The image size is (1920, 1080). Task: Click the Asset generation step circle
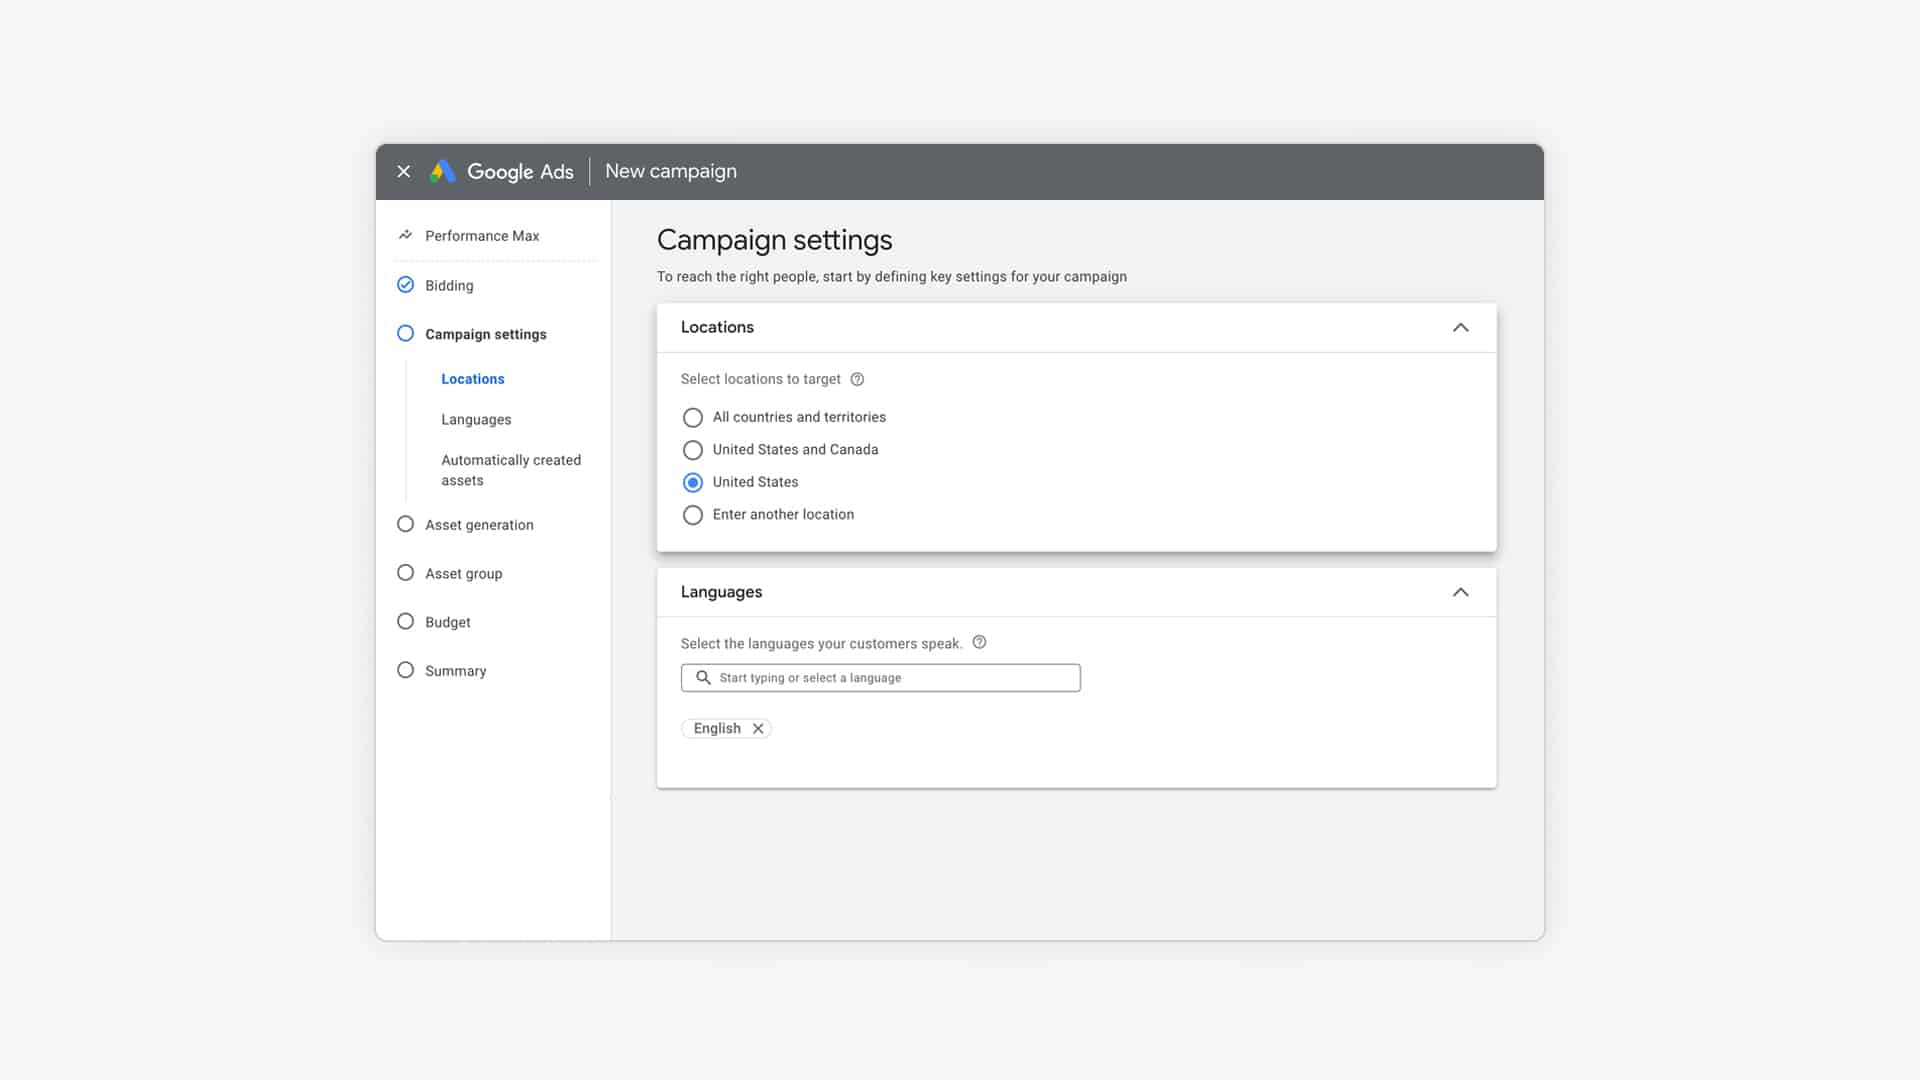(x=405, y=524)
